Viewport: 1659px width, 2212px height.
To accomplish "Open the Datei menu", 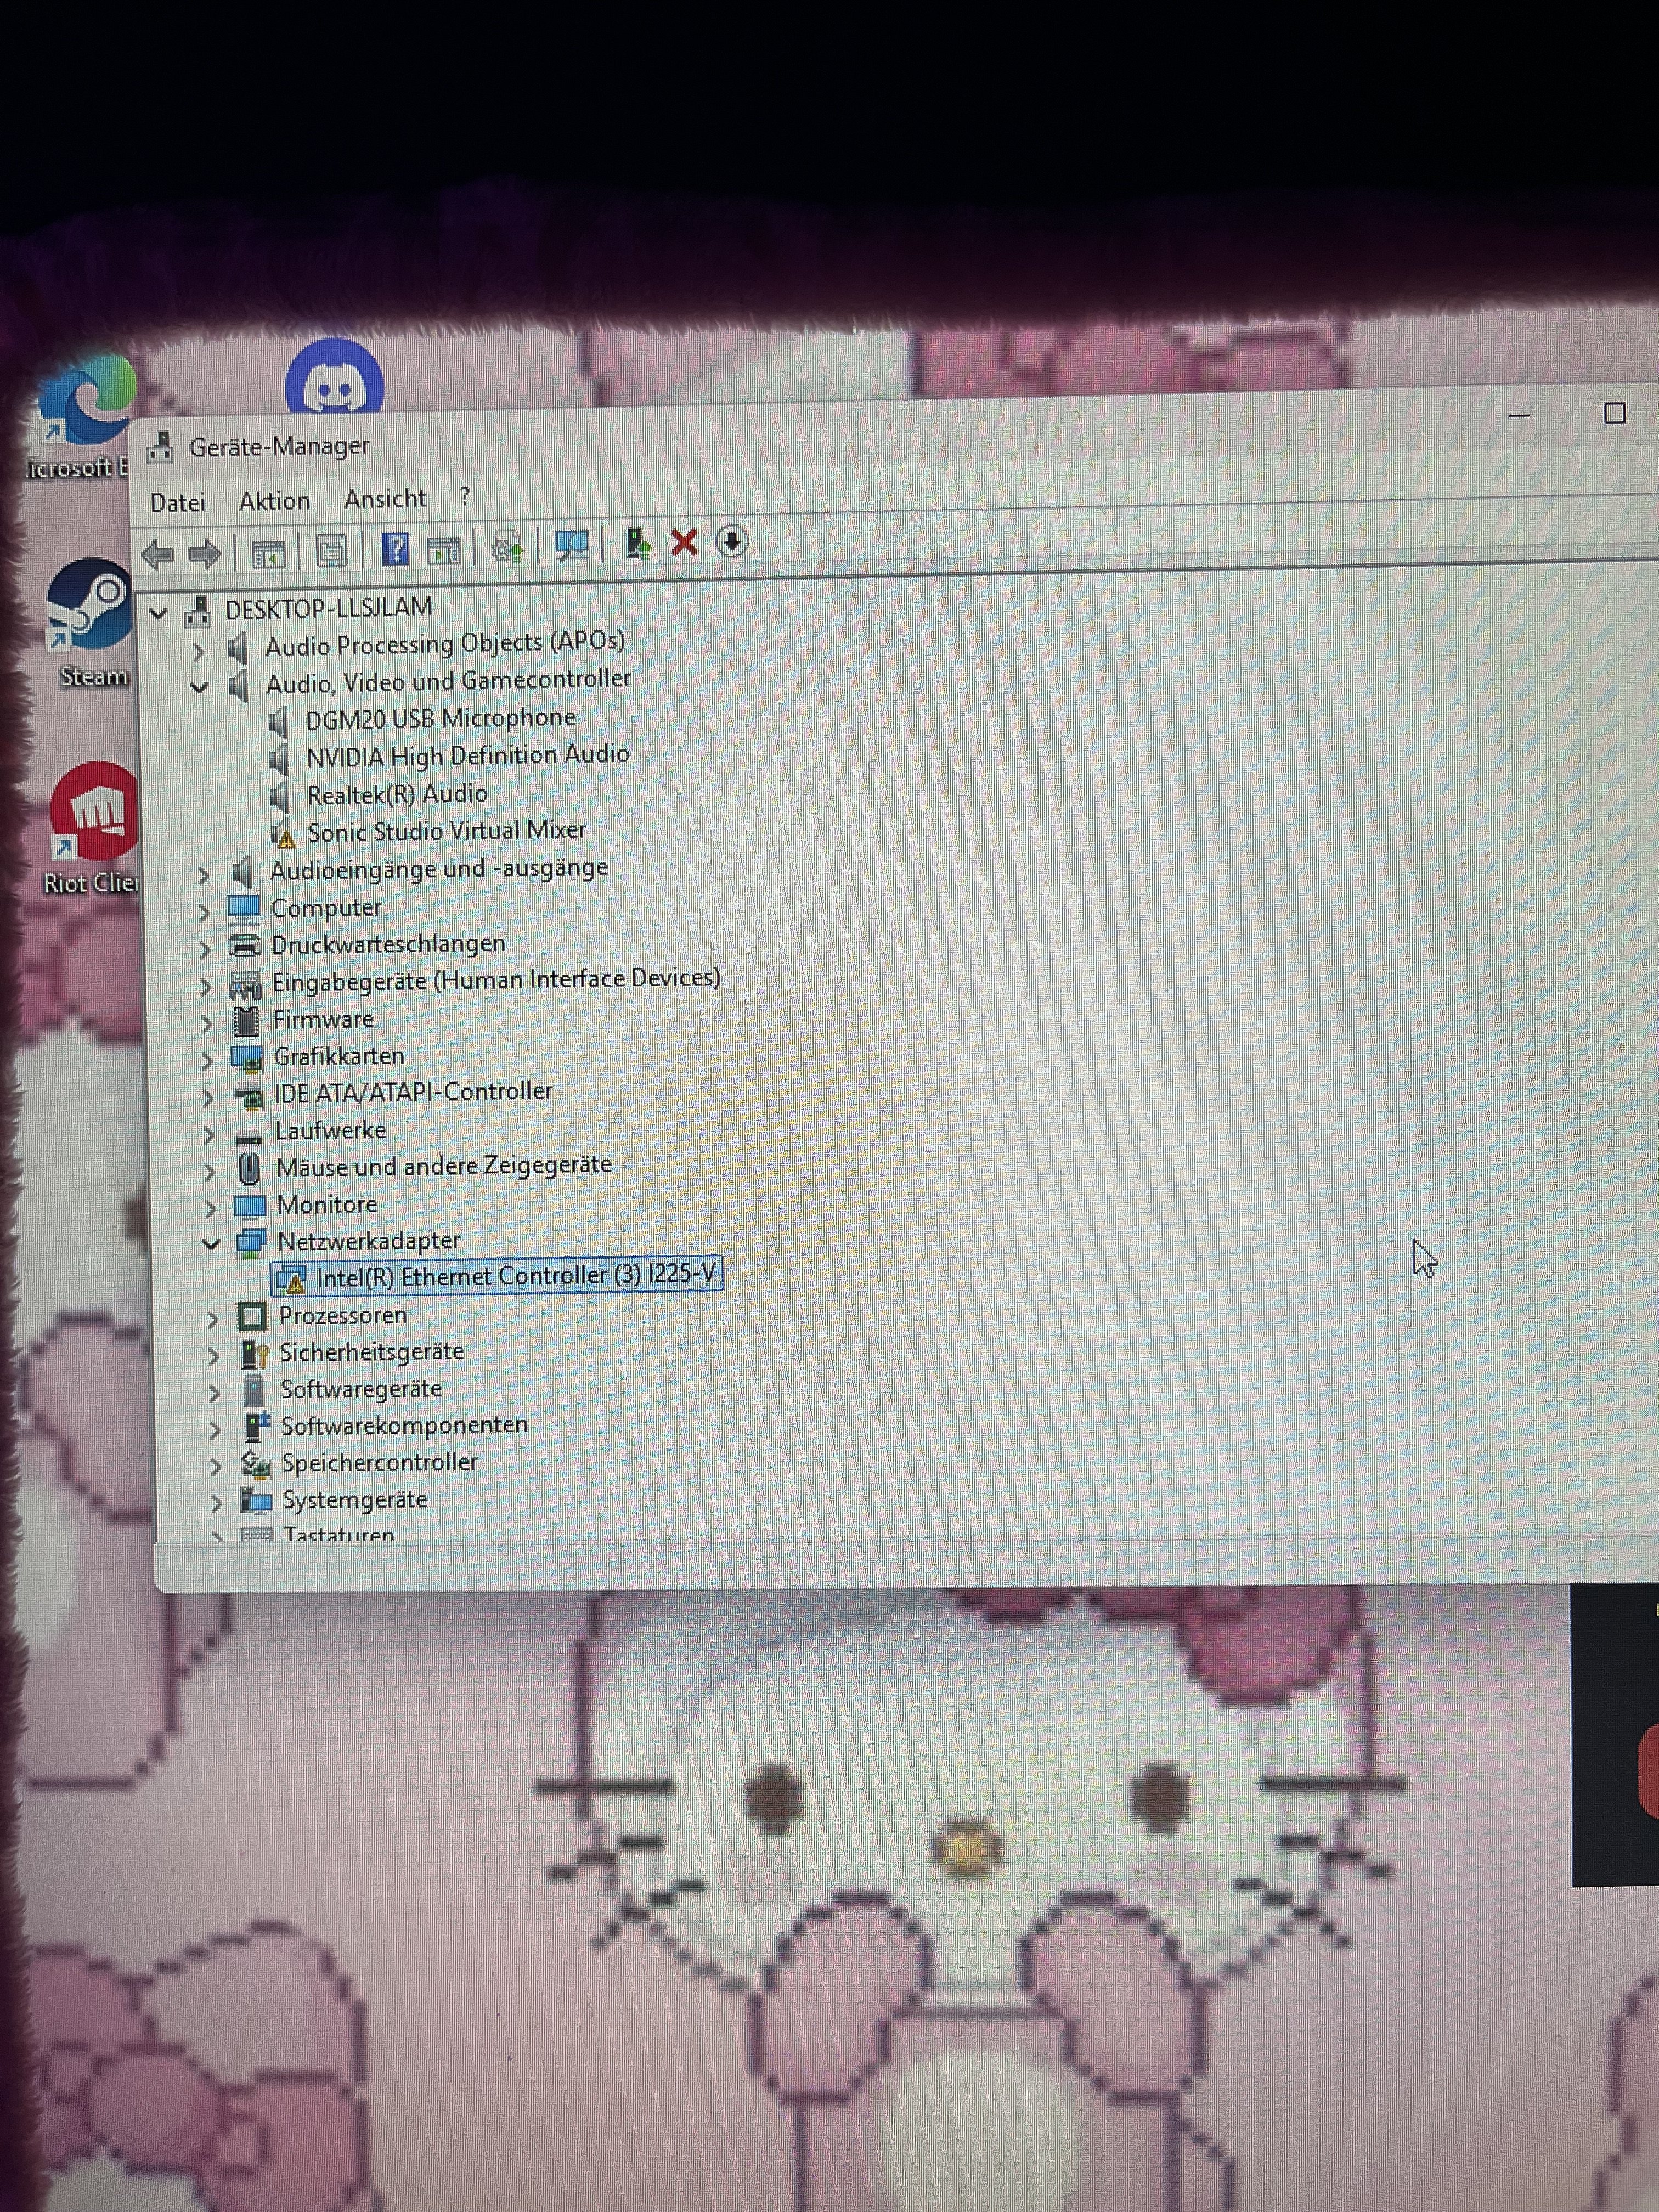I will 178,503.
